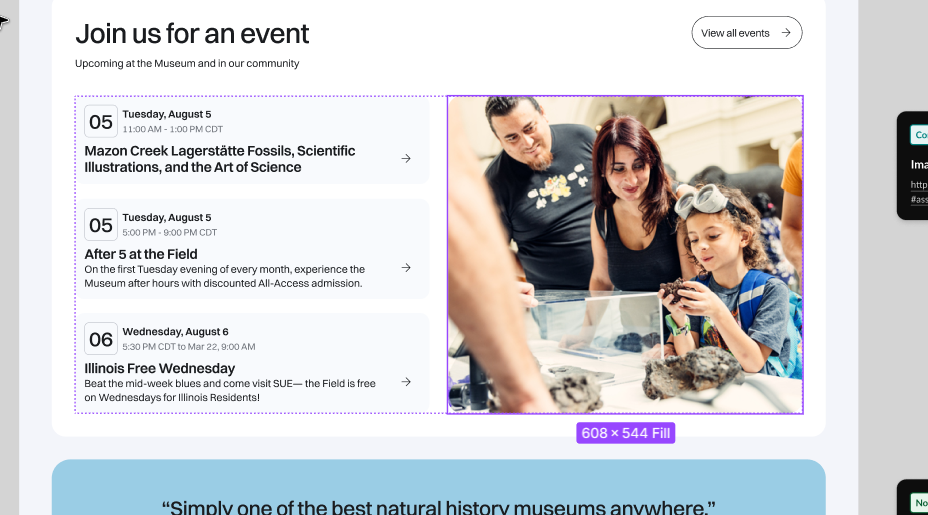Click the arrow icon on Mazon Creek event

[406, 158]
